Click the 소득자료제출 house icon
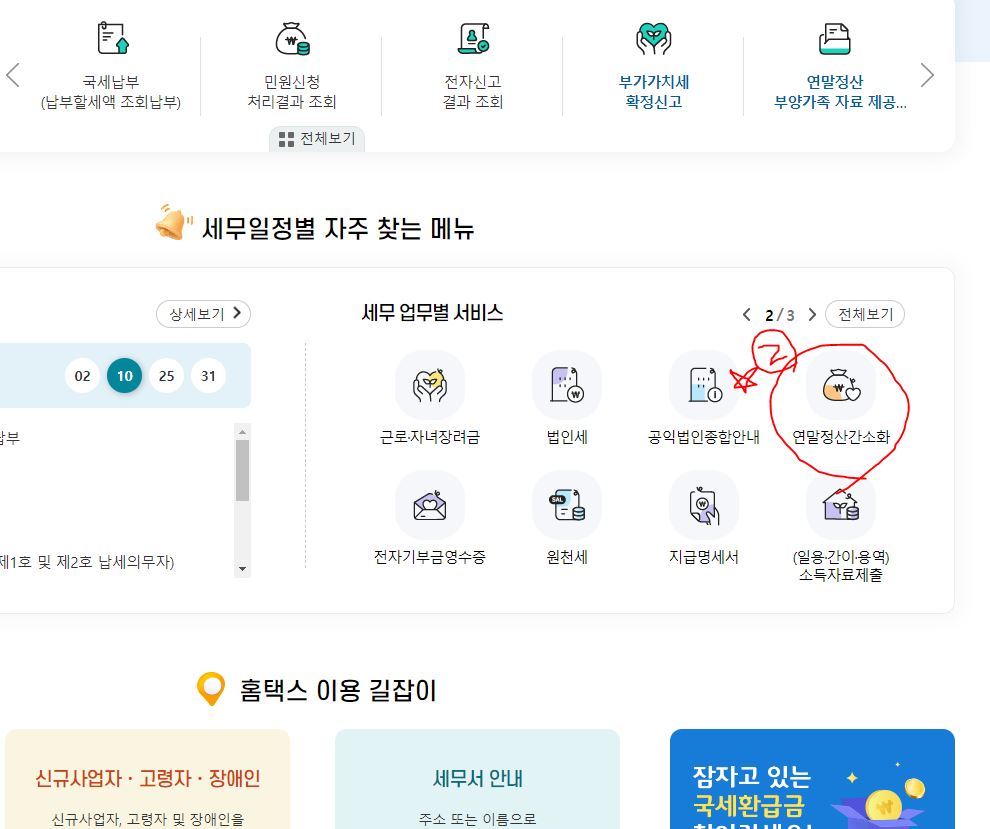Viewport: 990px width, 829px height. pyautogui.click(x=841, y=505)
